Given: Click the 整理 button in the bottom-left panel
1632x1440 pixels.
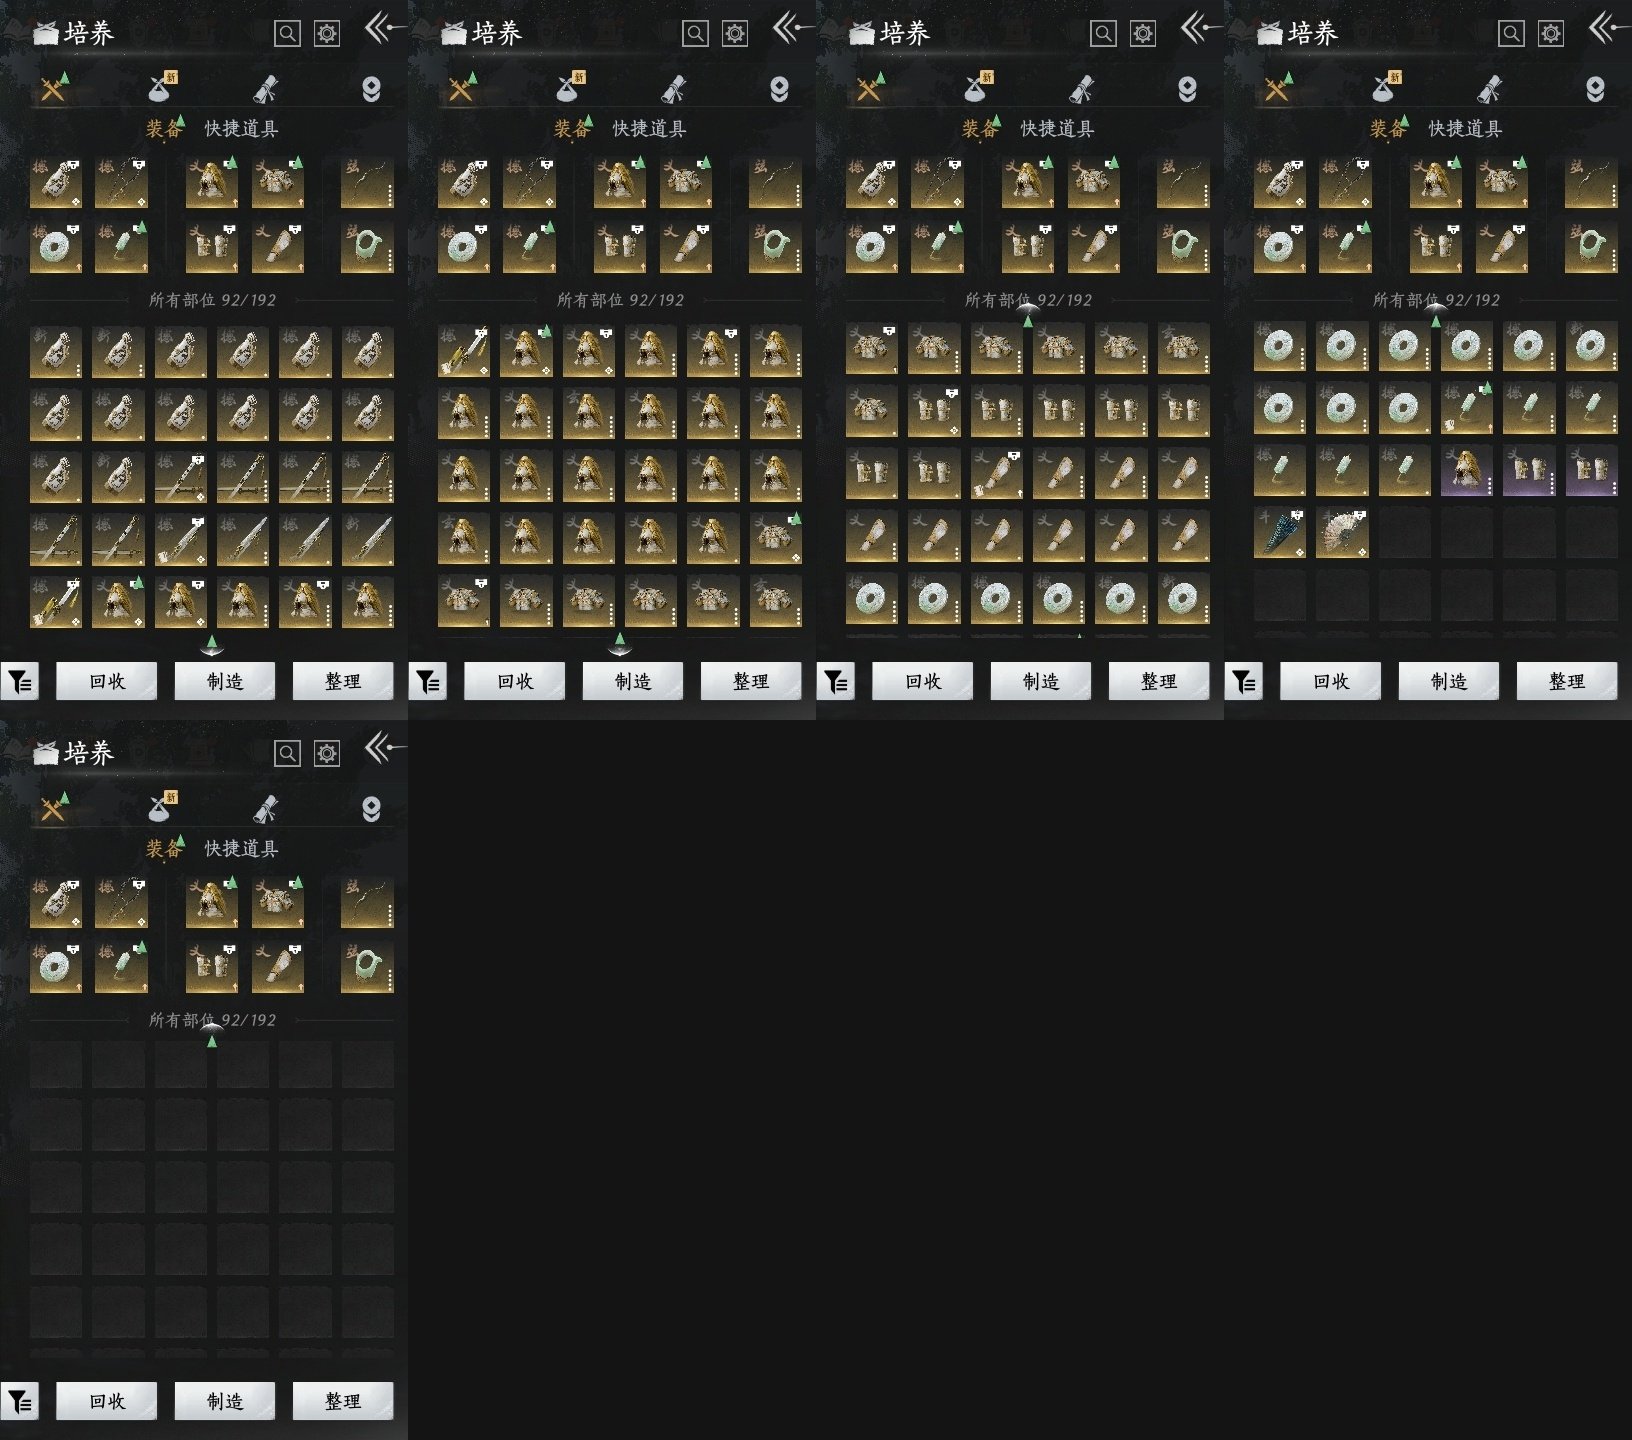Looking at the screenshot, I should pos(343,1401).
